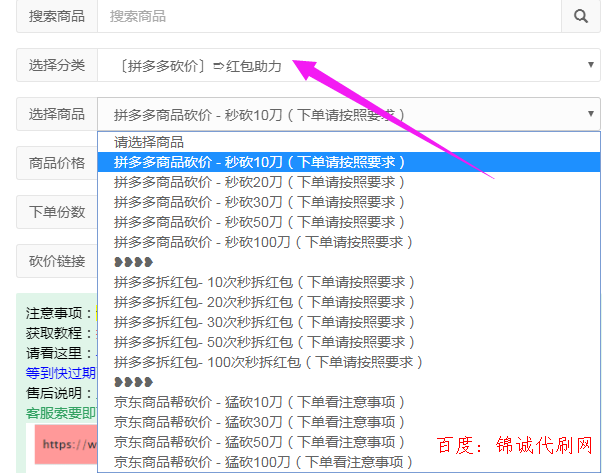Choose 拼多多拆红包 50次秒拆红包 option
The height and width of the screenshot is (473, 615).
[264, 342]
